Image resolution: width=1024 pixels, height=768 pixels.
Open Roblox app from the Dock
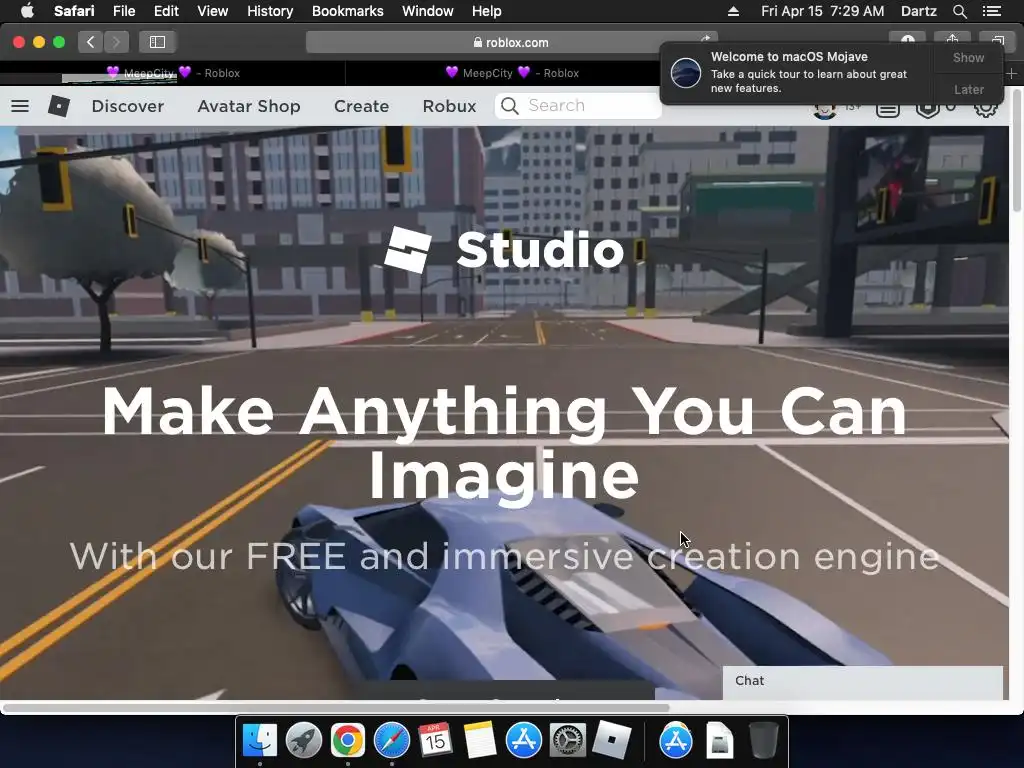tap(611, 741)
